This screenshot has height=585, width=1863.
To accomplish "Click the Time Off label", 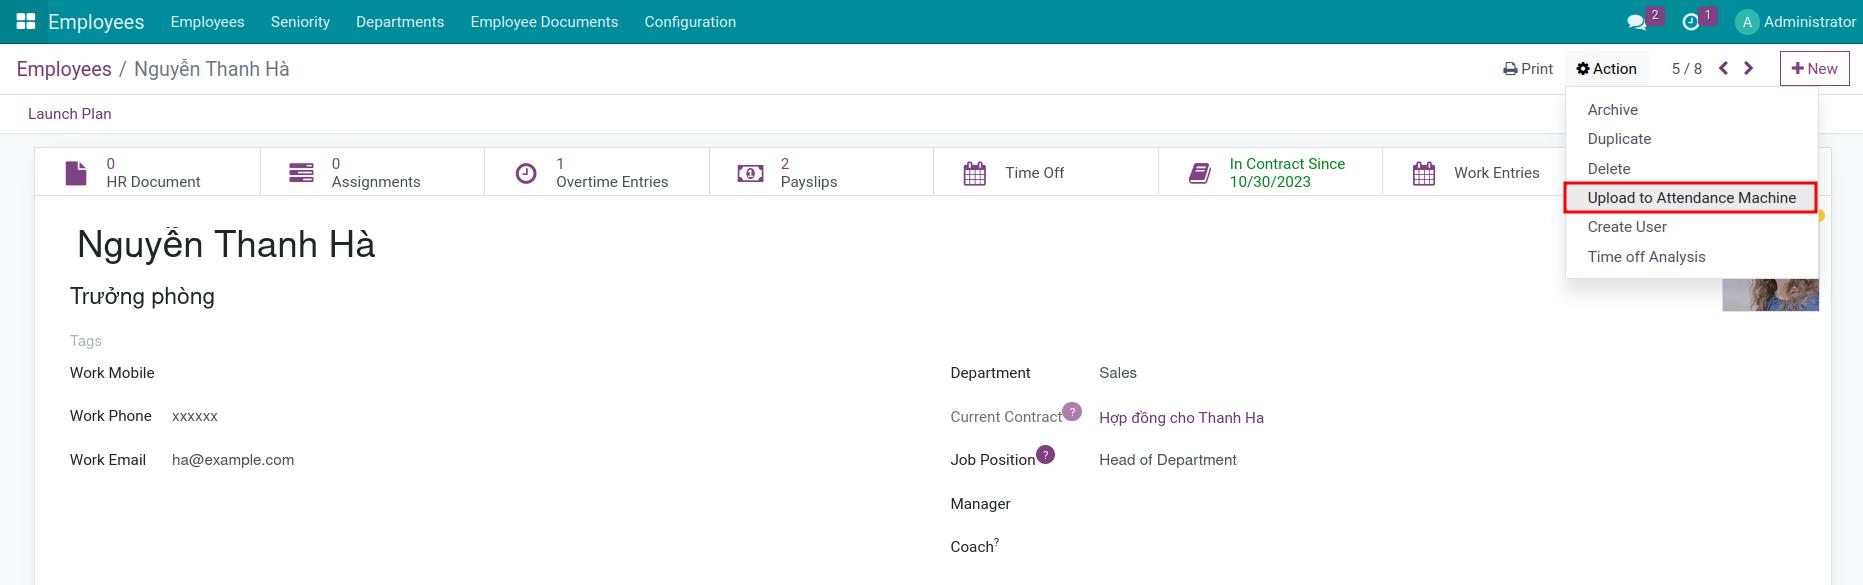I will click(1035, 173).
